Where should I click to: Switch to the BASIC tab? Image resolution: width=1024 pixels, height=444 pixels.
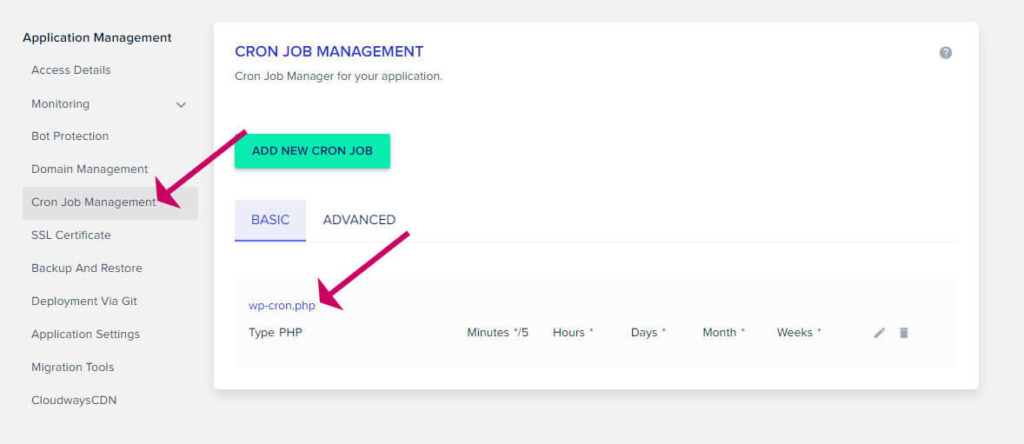pos(270,220)
